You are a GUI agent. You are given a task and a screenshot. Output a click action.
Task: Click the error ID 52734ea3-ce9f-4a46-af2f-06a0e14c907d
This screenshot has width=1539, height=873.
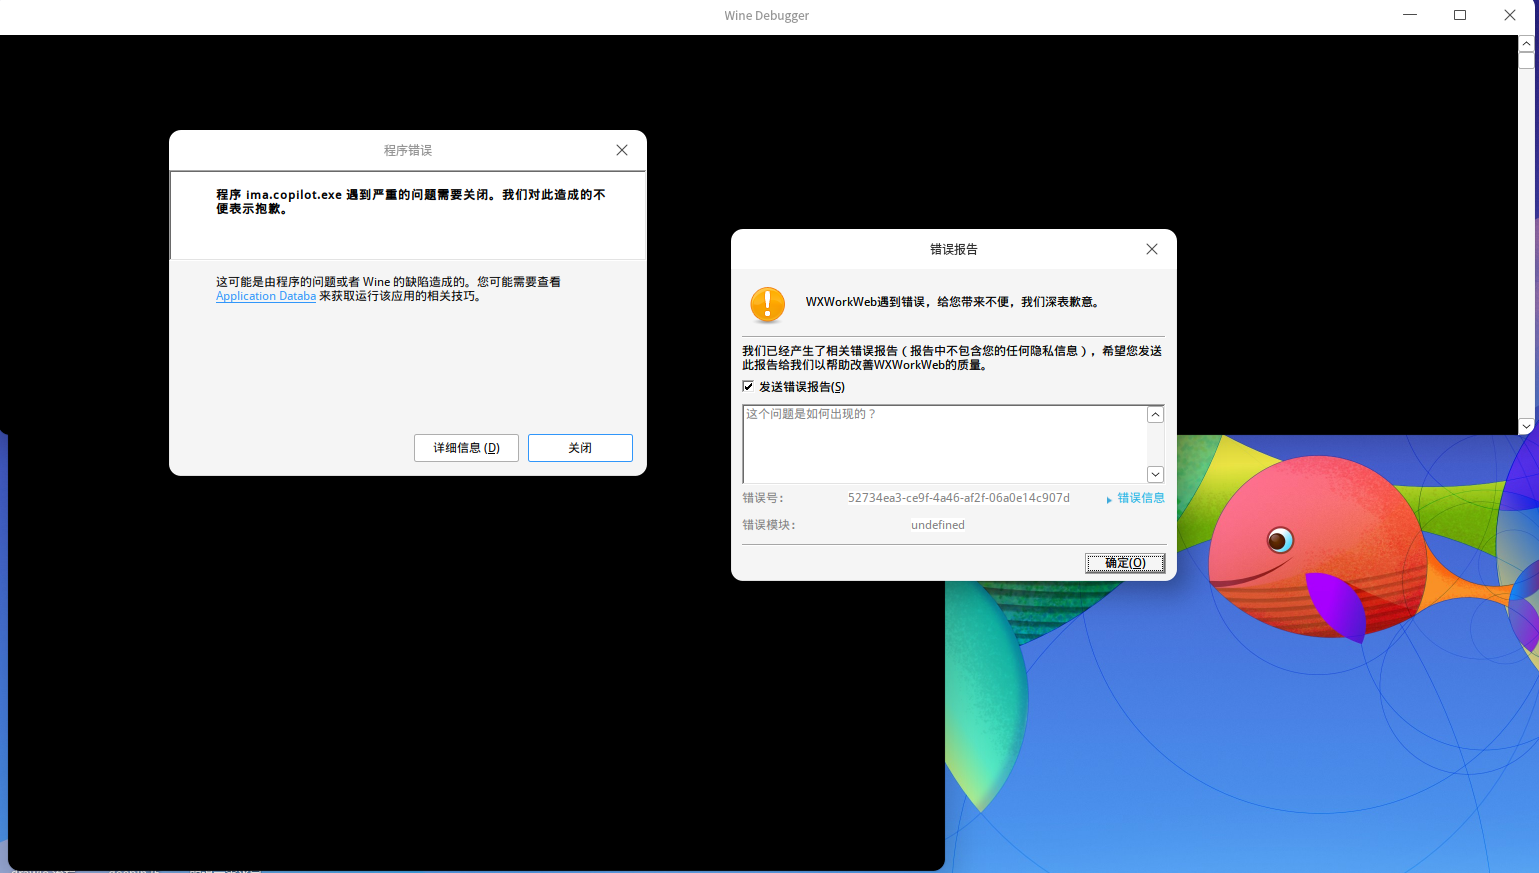[959, 498]
